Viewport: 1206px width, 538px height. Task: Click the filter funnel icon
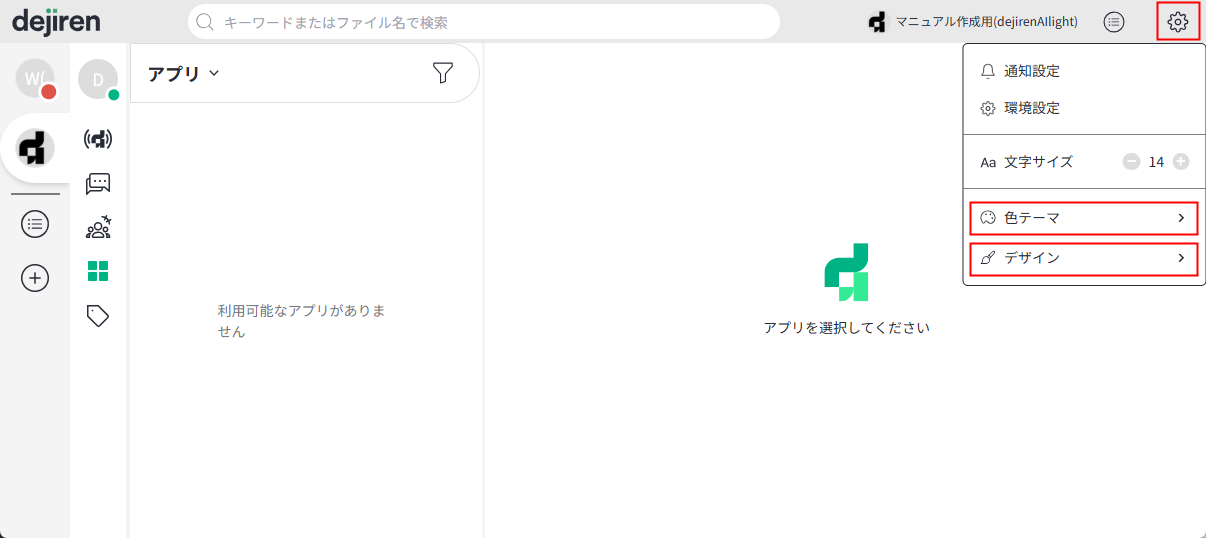click(x=442, y=73)
